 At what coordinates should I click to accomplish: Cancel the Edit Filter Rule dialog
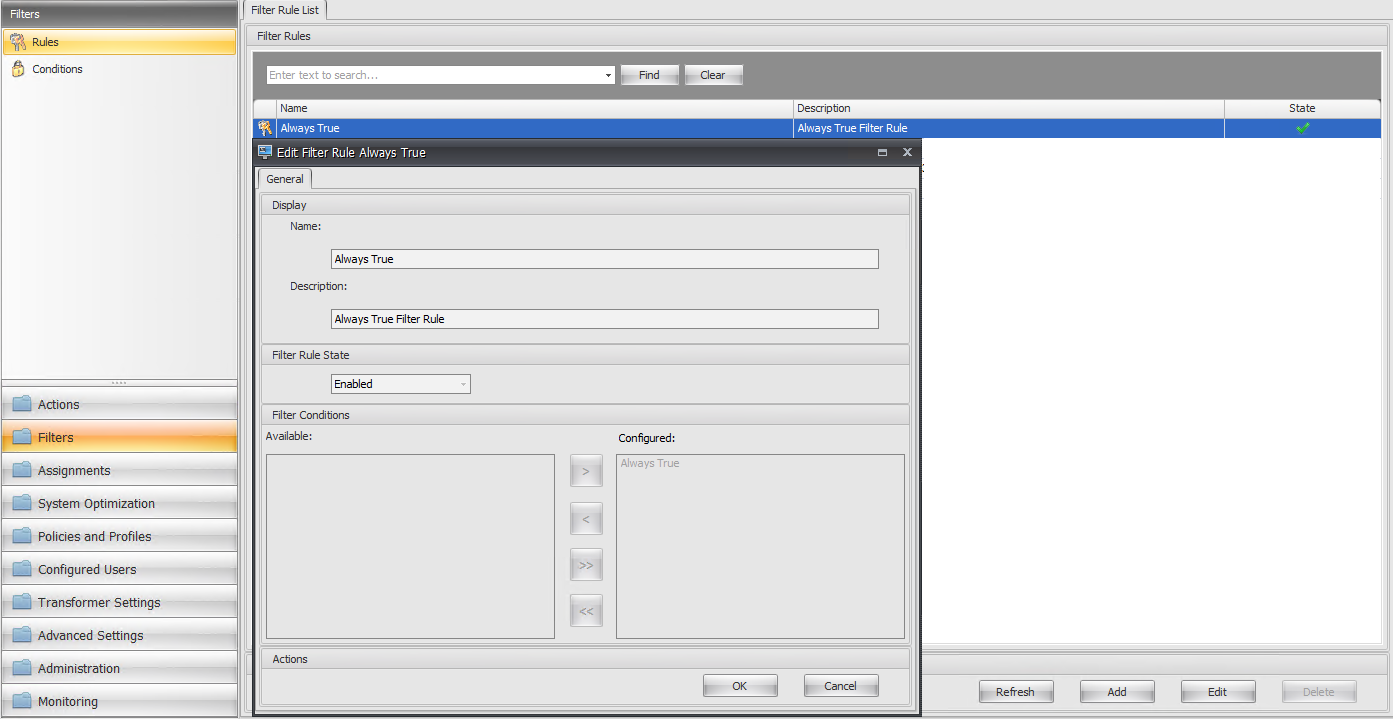[x=840, y=686]
